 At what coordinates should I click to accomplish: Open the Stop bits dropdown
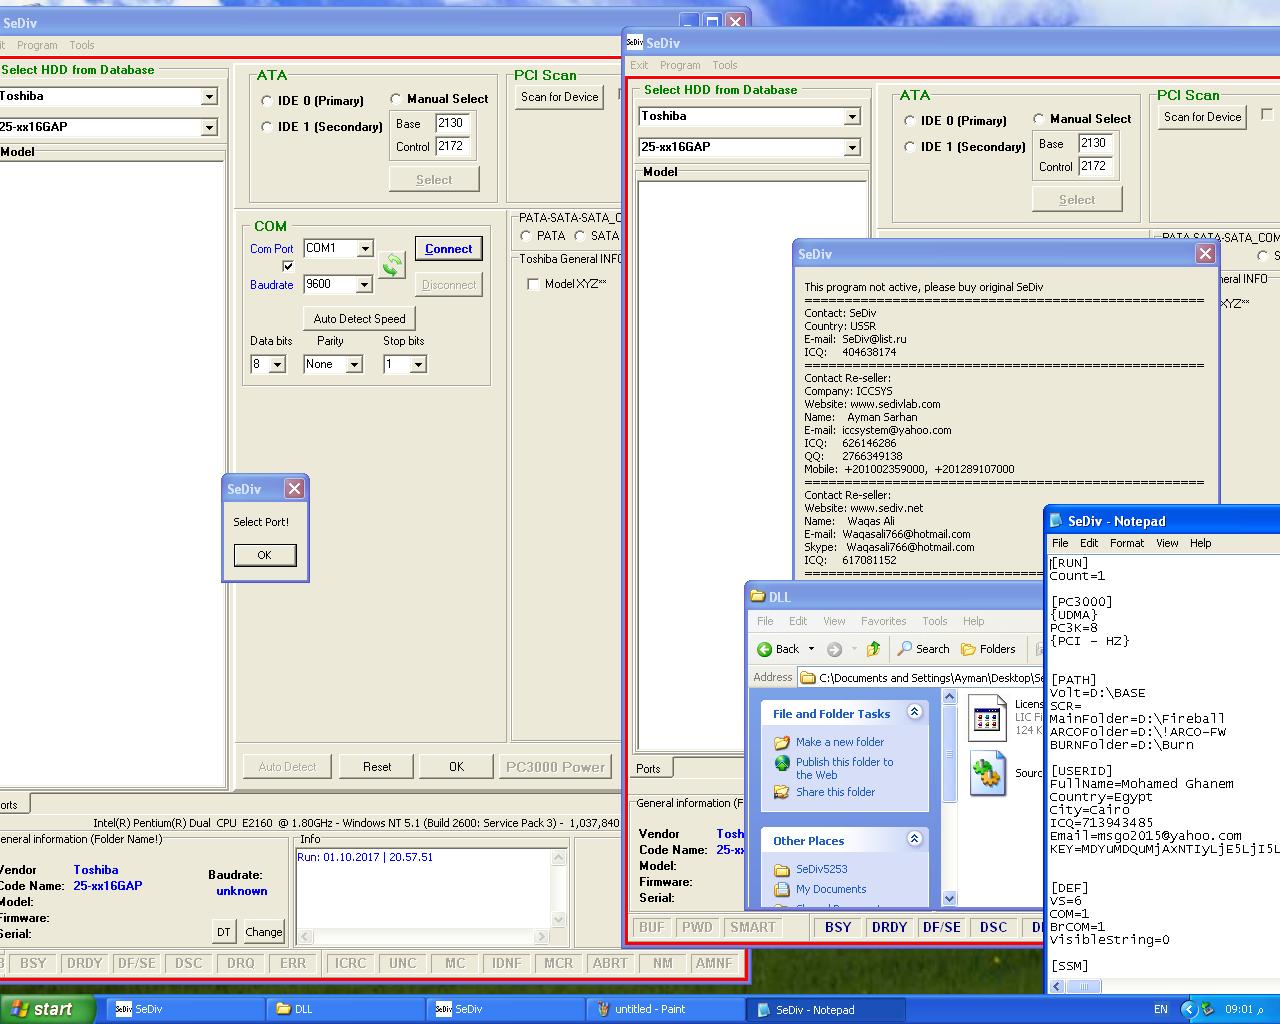418,365
